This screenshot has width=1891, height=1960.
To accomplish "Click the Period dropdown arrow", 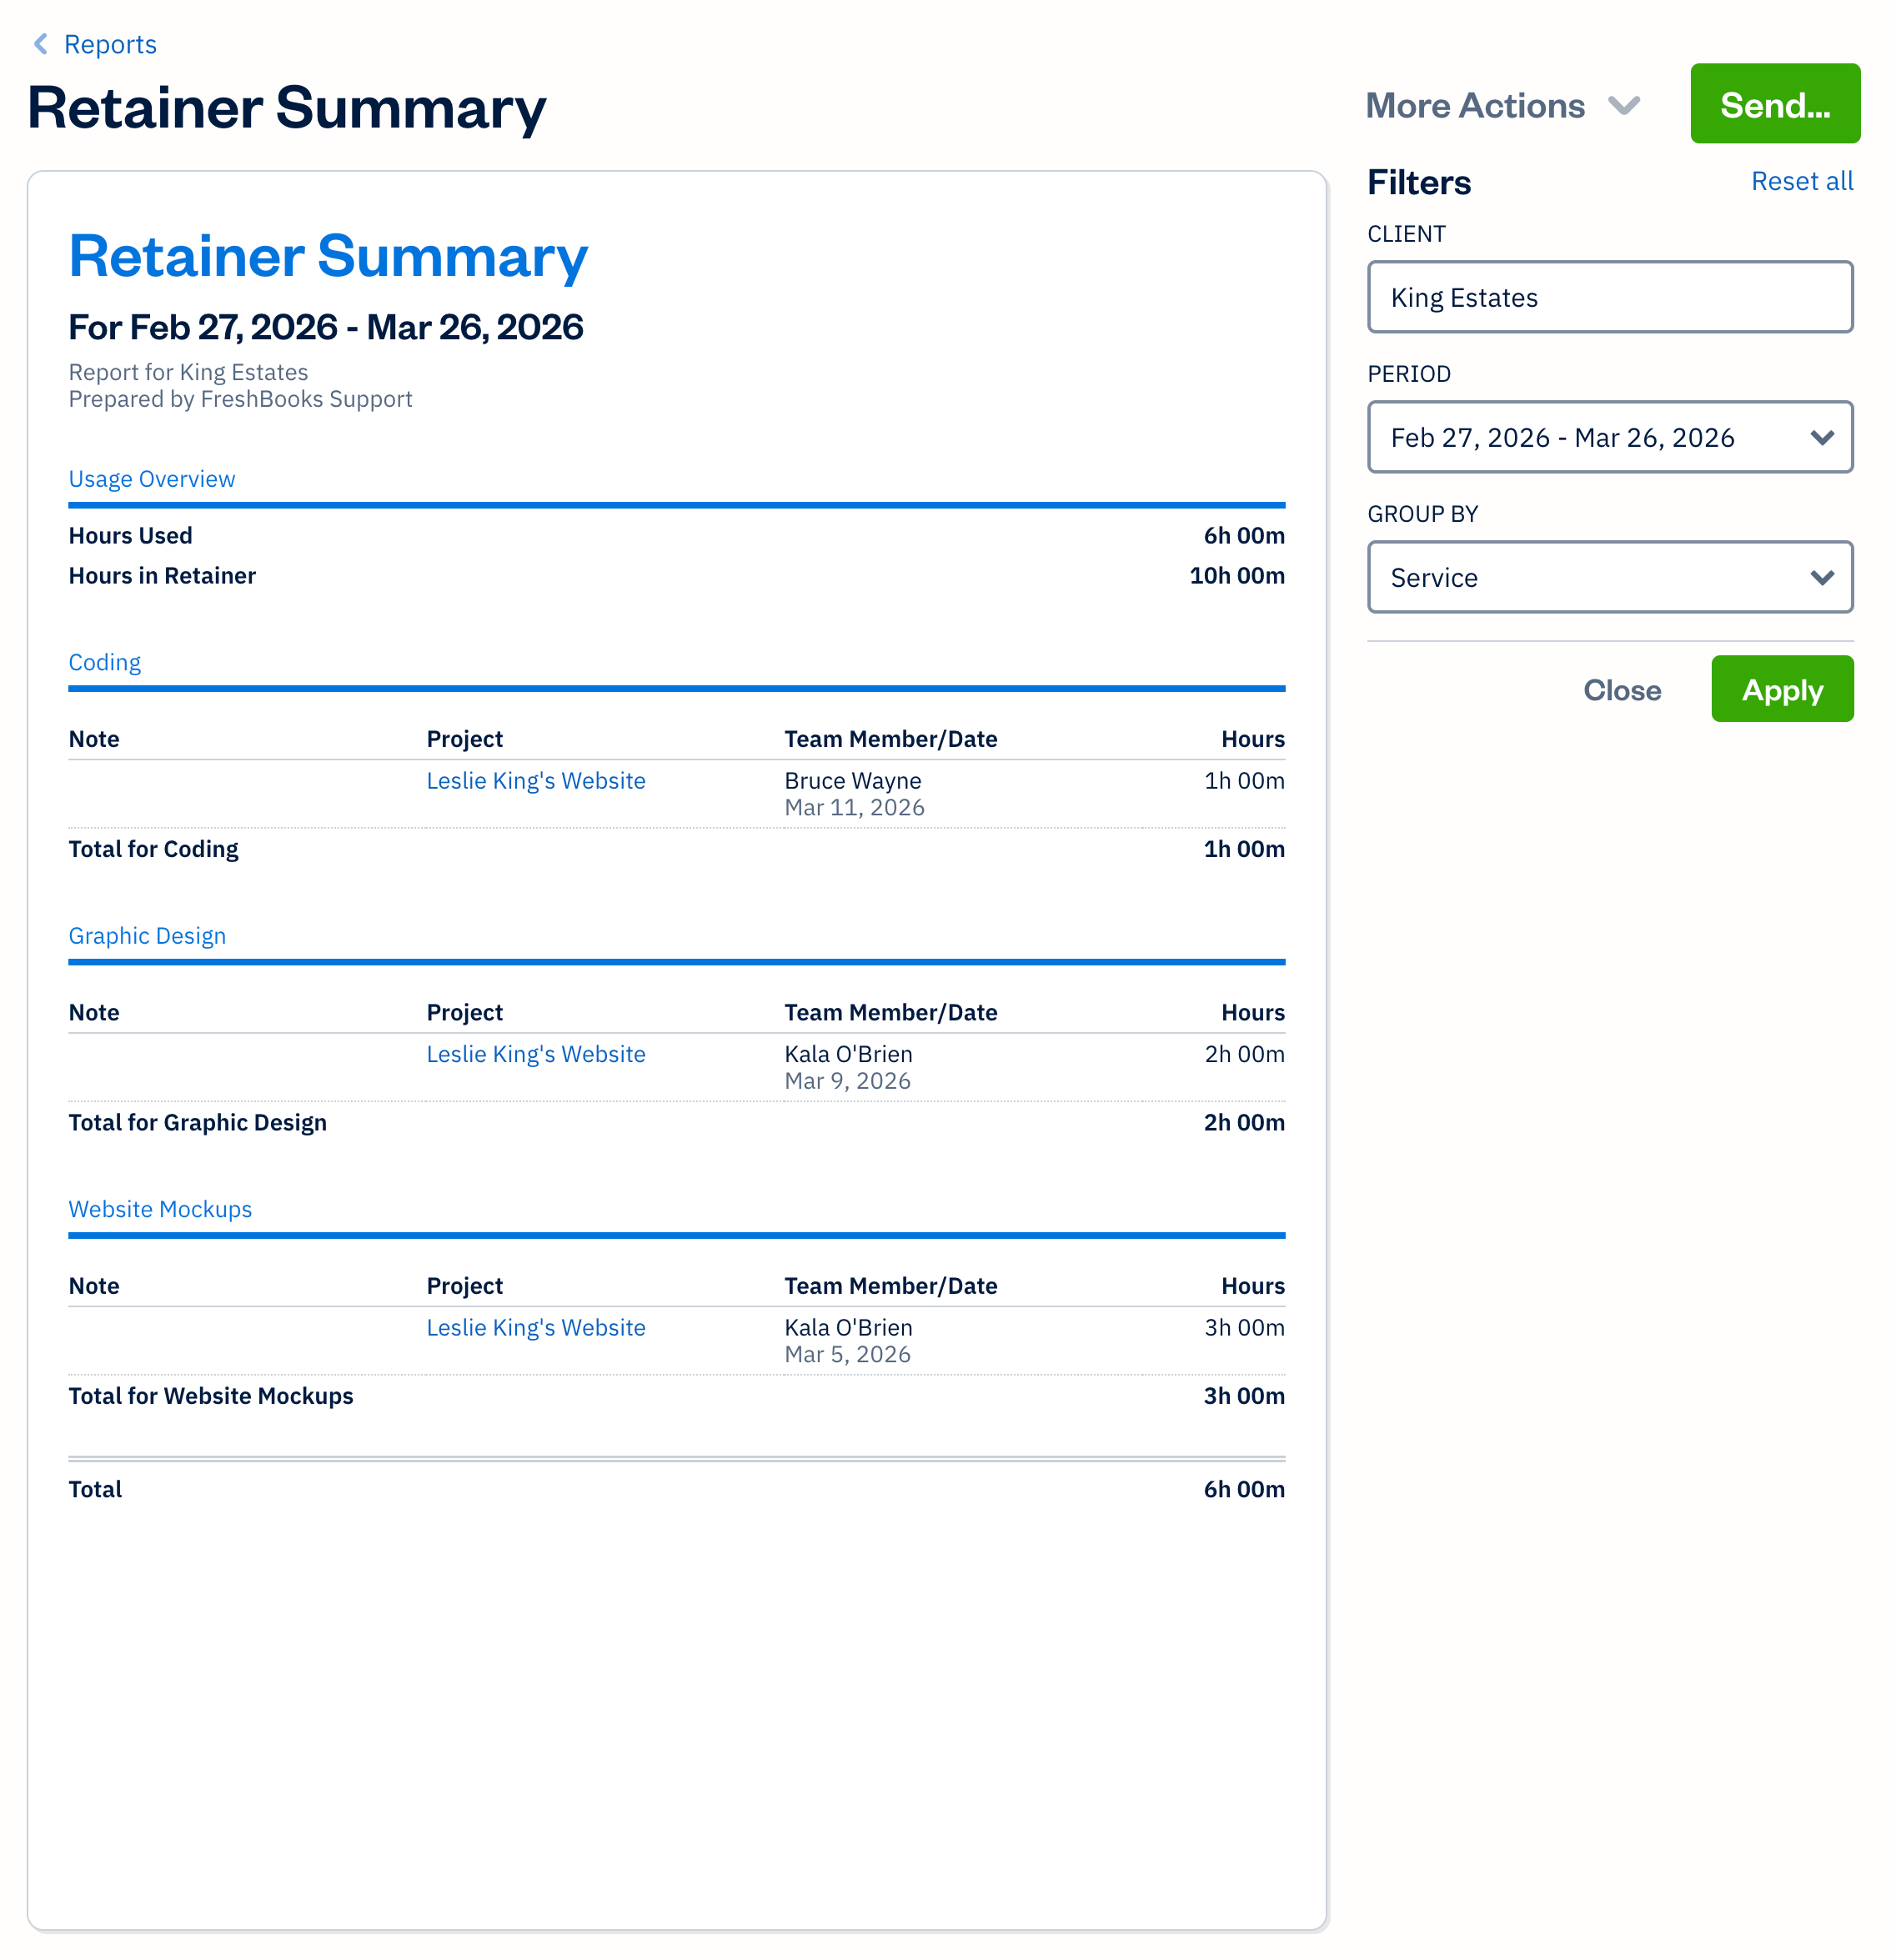I will (x=1822, y=437).
